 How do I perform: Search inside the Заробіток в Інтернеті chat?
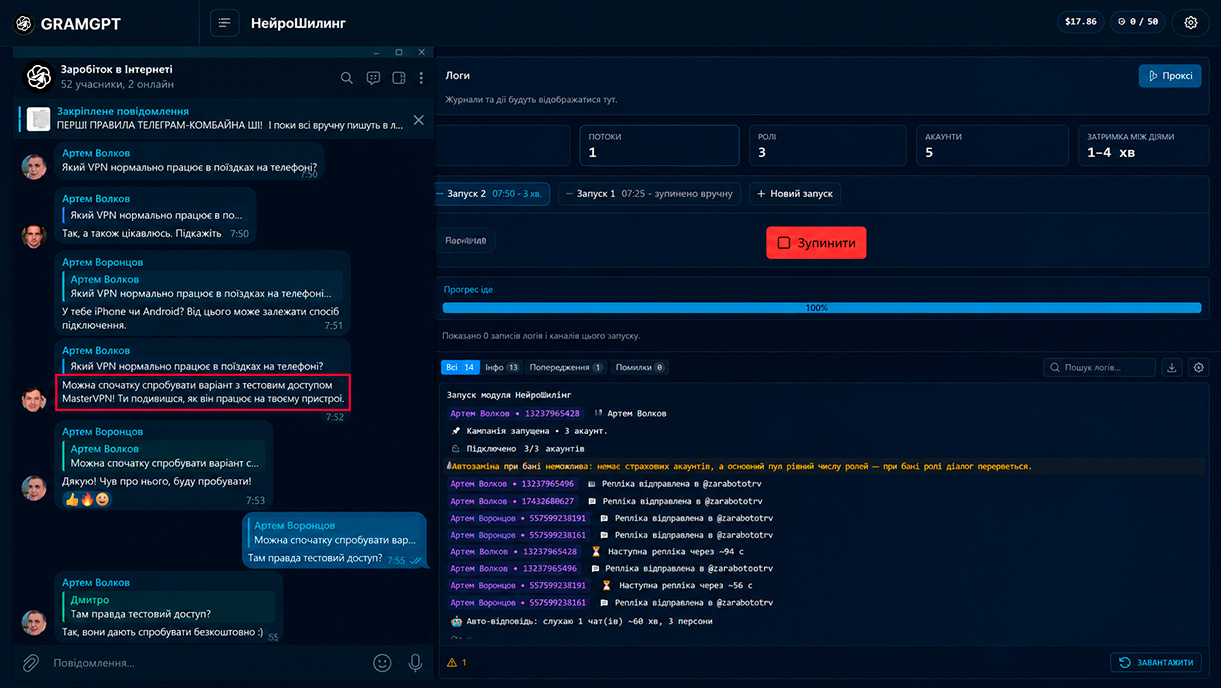(347, 78)
